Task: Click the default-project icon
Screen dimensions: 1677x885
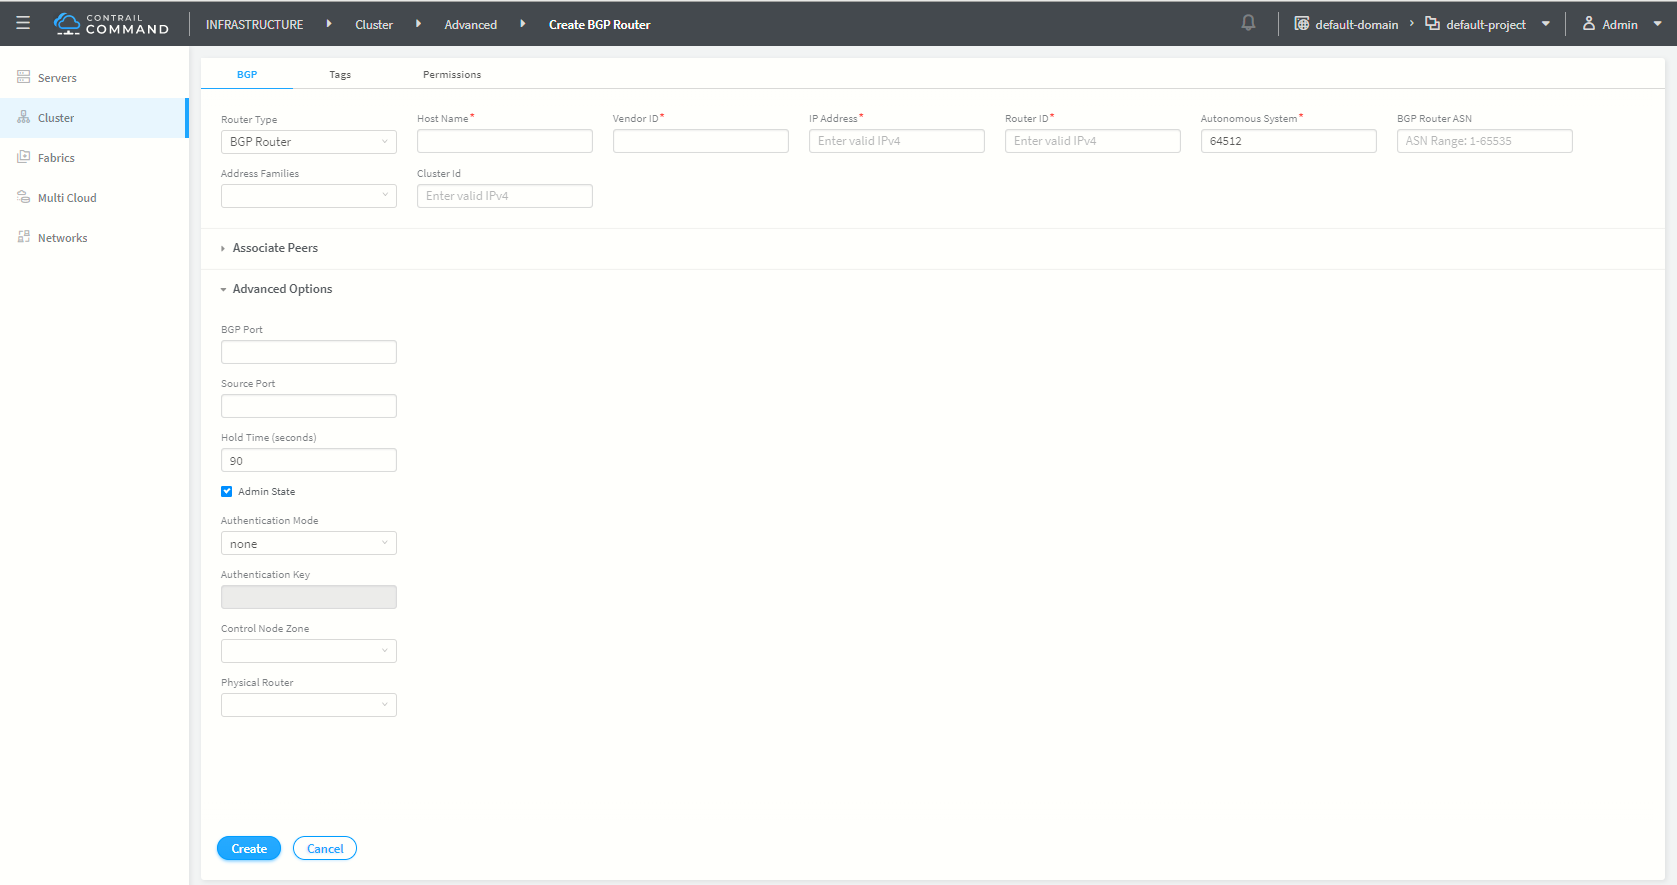Action: pos(1432,23)
